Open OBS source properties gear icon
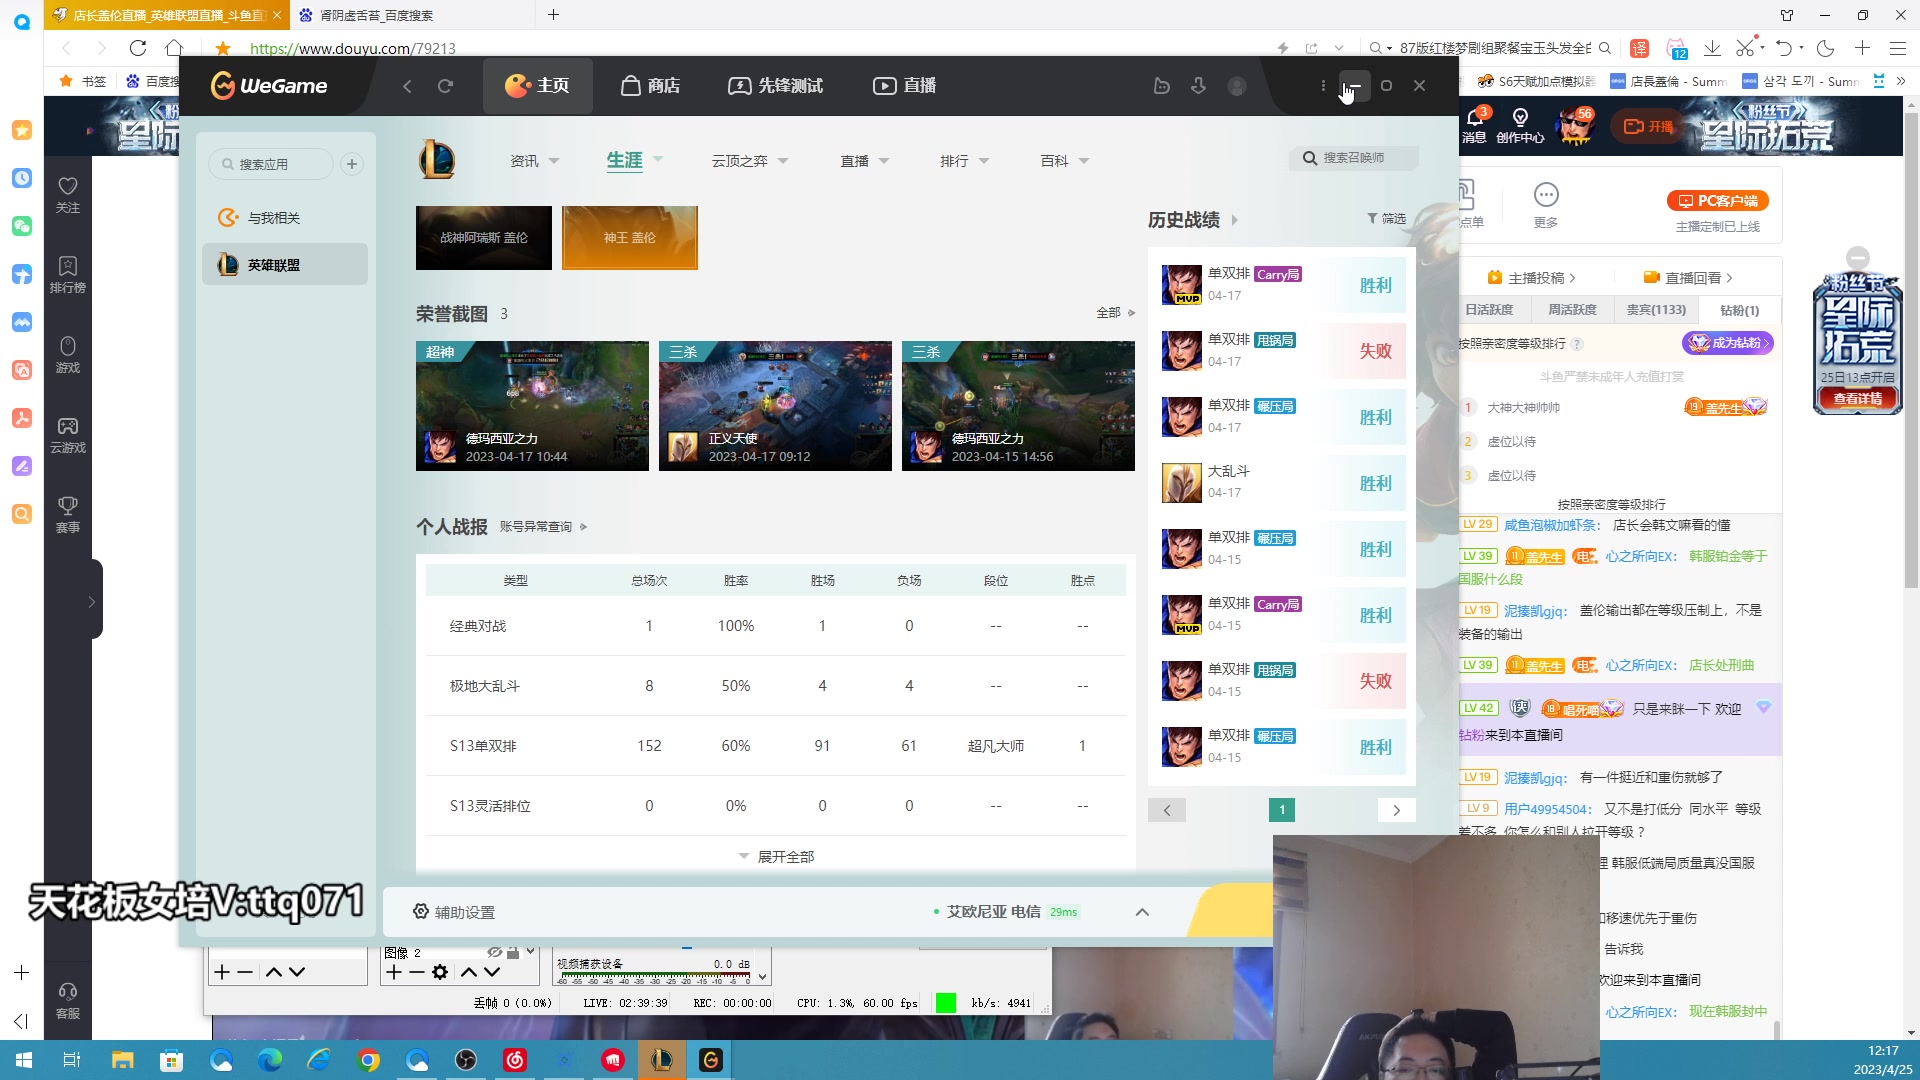The width and height of the screenshot is (1920, 1080). coord(440,972)
